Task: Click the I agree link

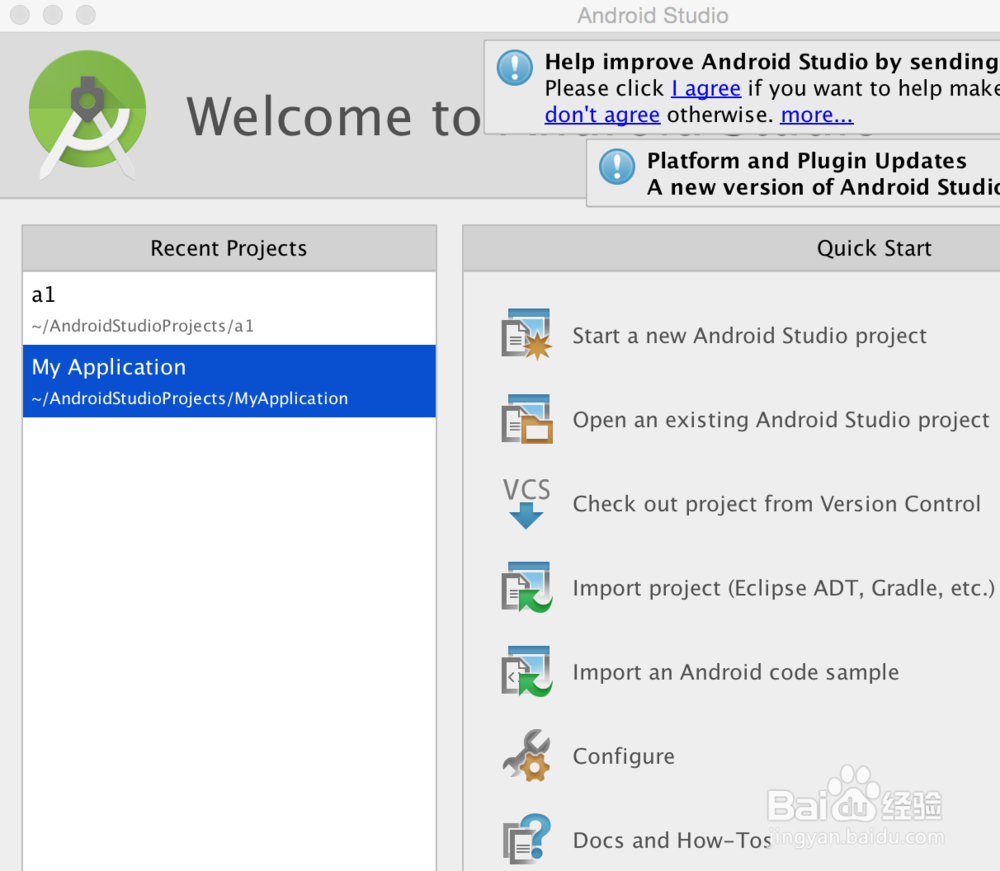Action: click(x=706, y=88)
